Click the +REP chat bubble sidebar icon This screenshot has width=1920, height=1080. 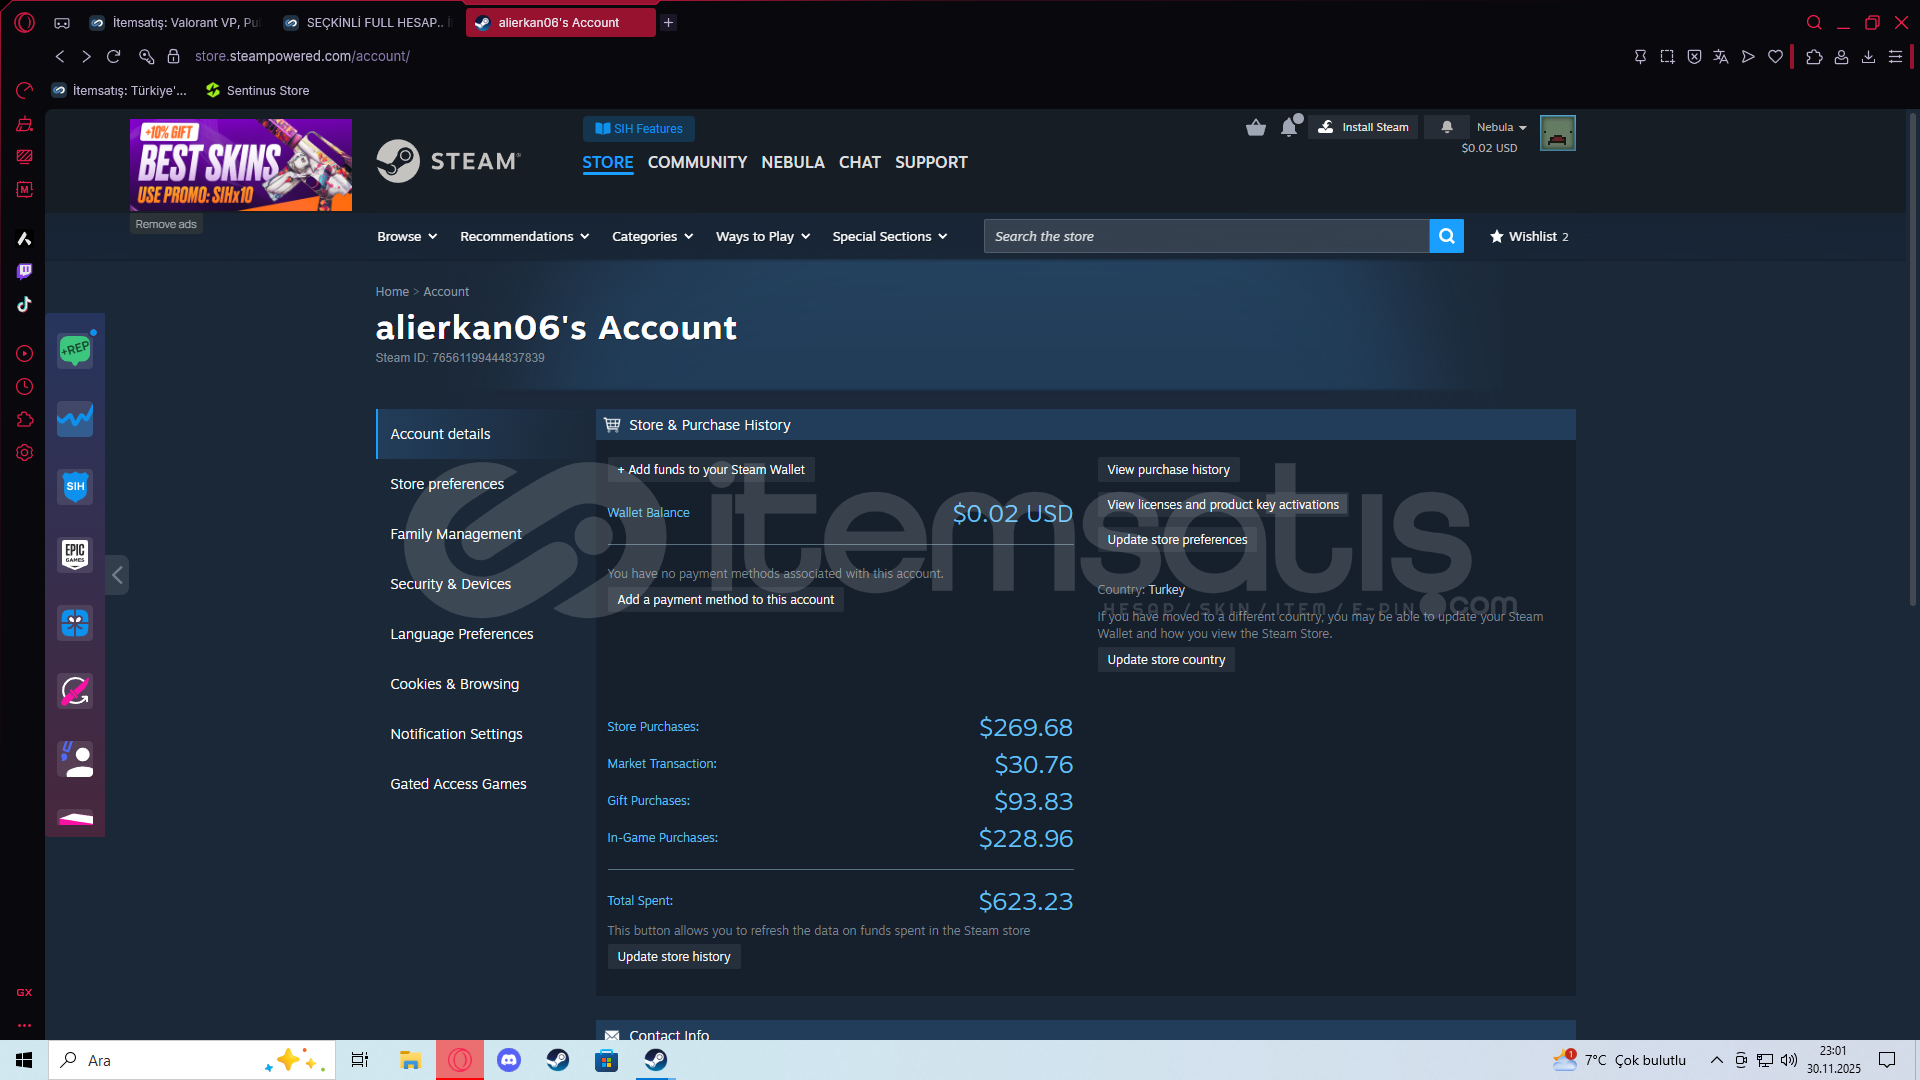coord(75,350)
